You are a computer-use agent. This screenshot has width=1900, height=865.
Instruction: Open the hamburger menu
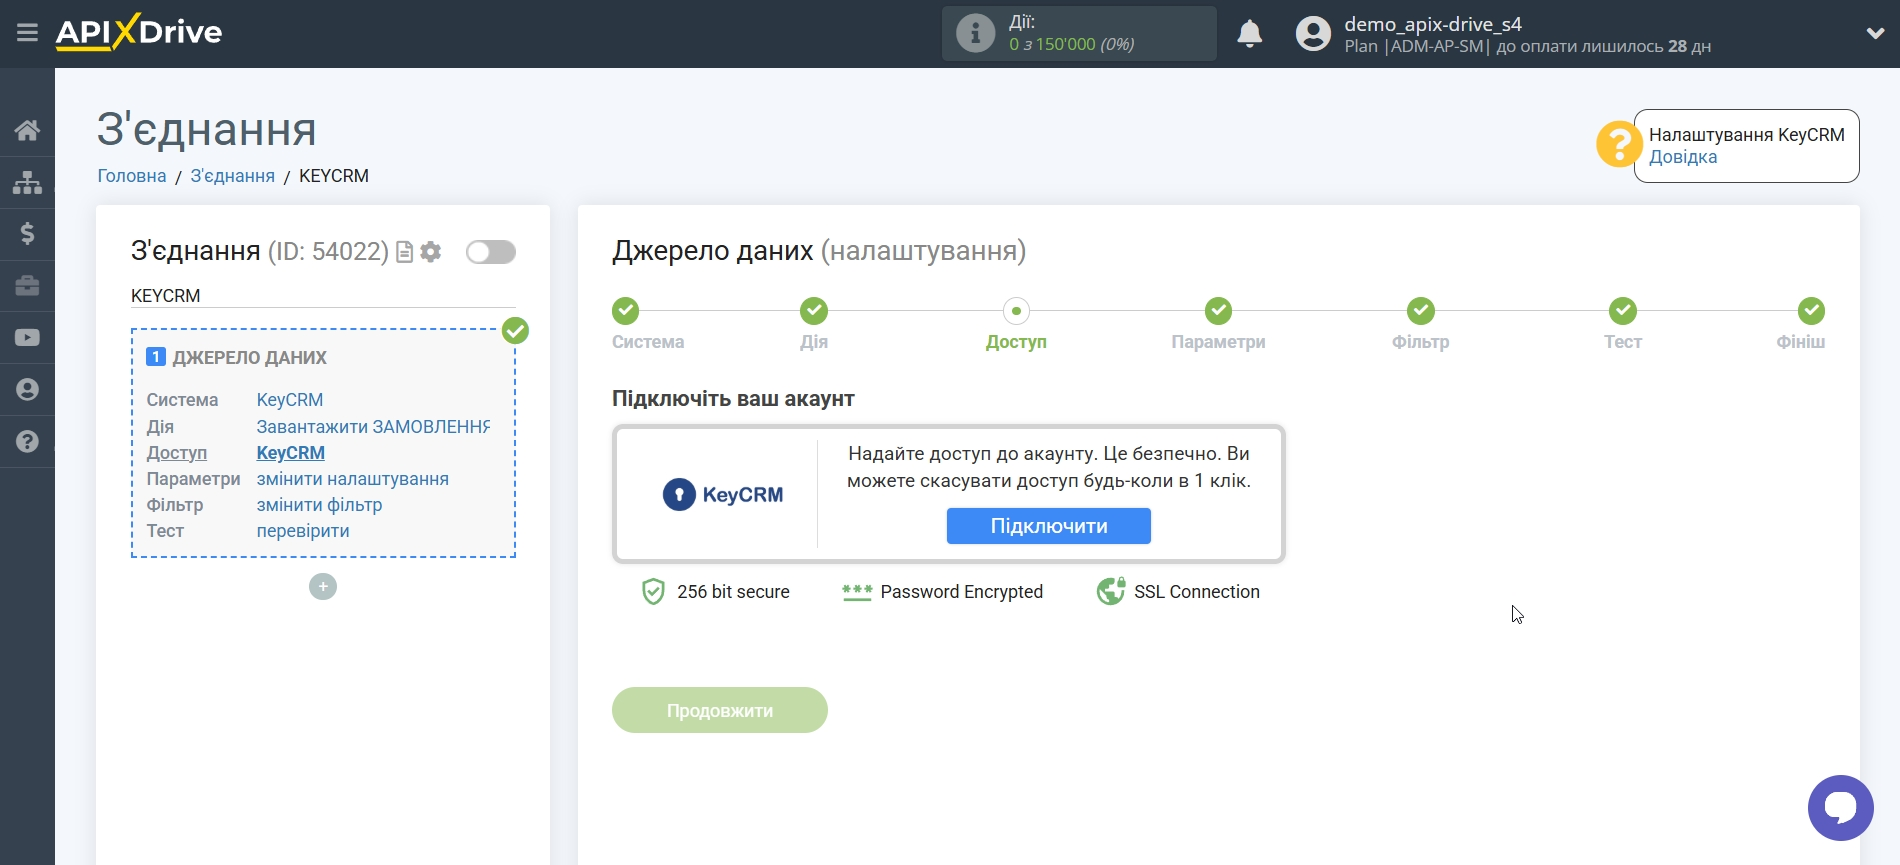click(27, 33)
